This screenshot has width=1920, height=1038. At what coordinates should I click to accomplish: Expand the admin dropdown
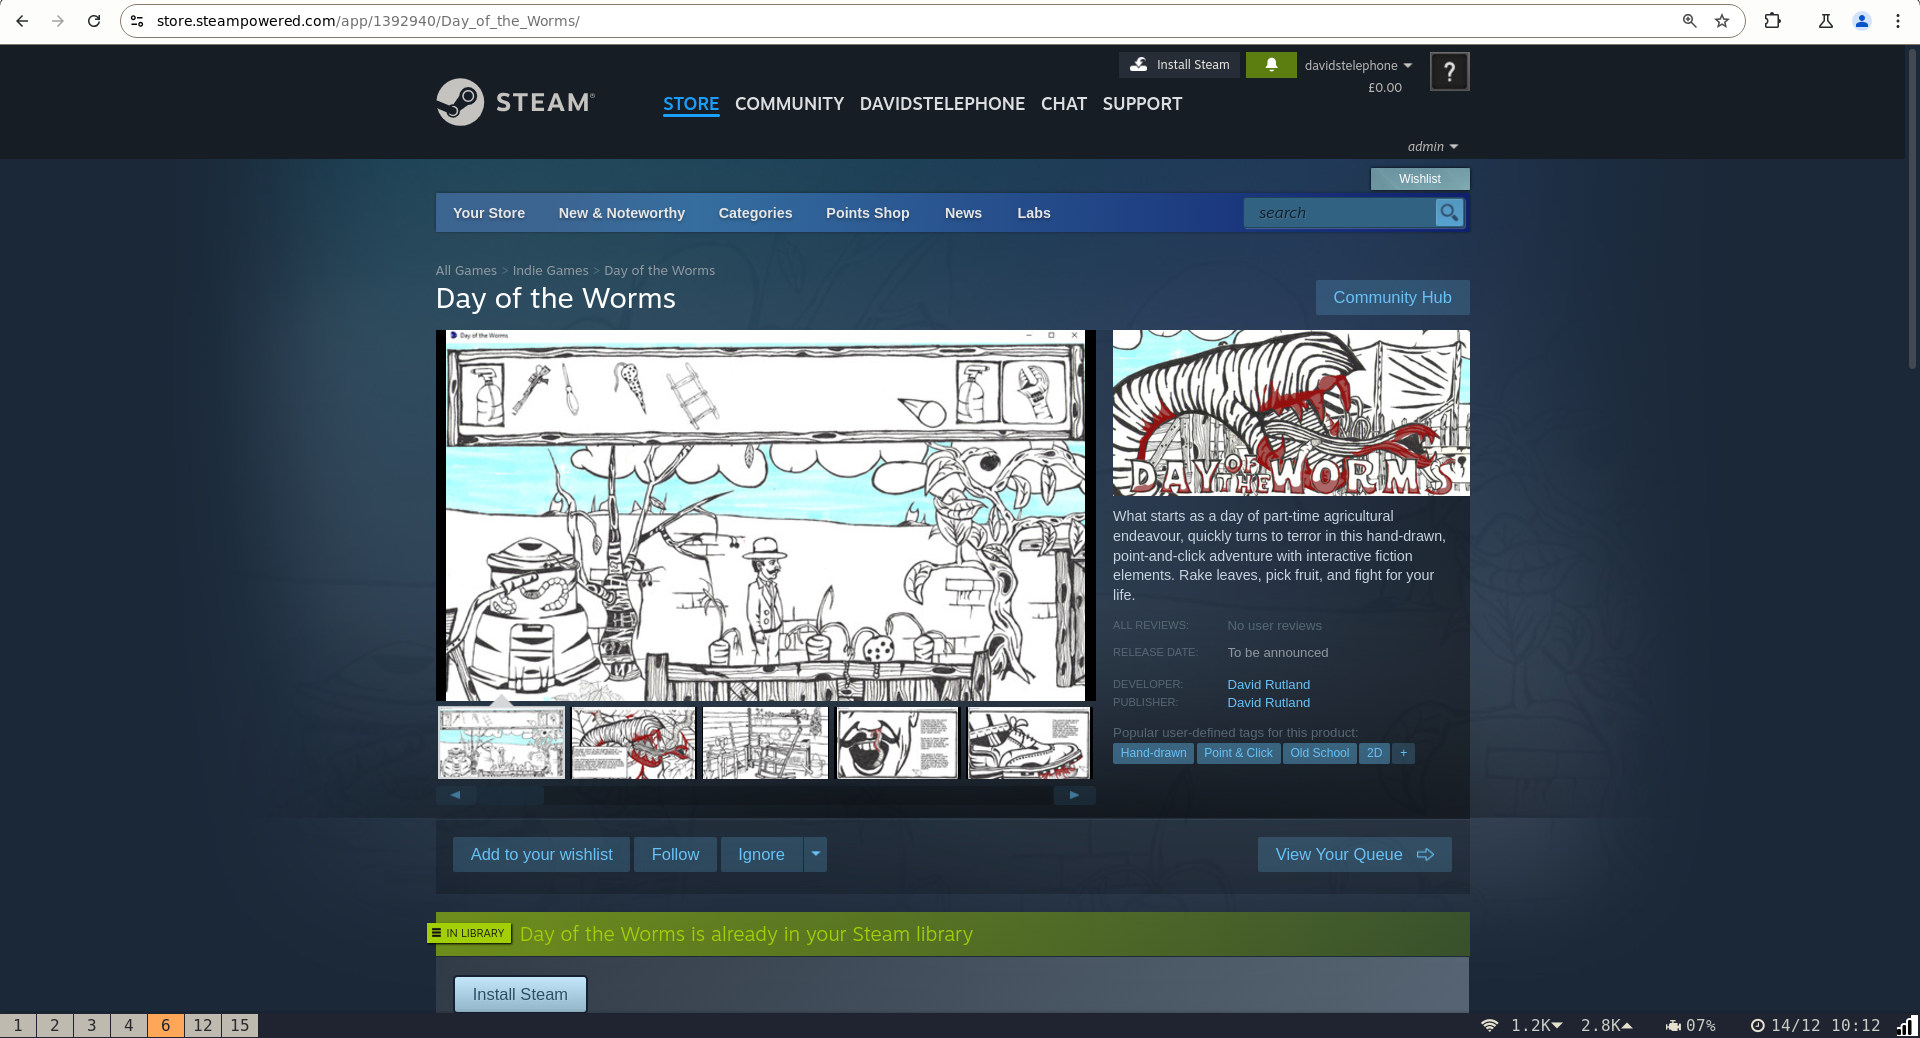(1432, 147)
